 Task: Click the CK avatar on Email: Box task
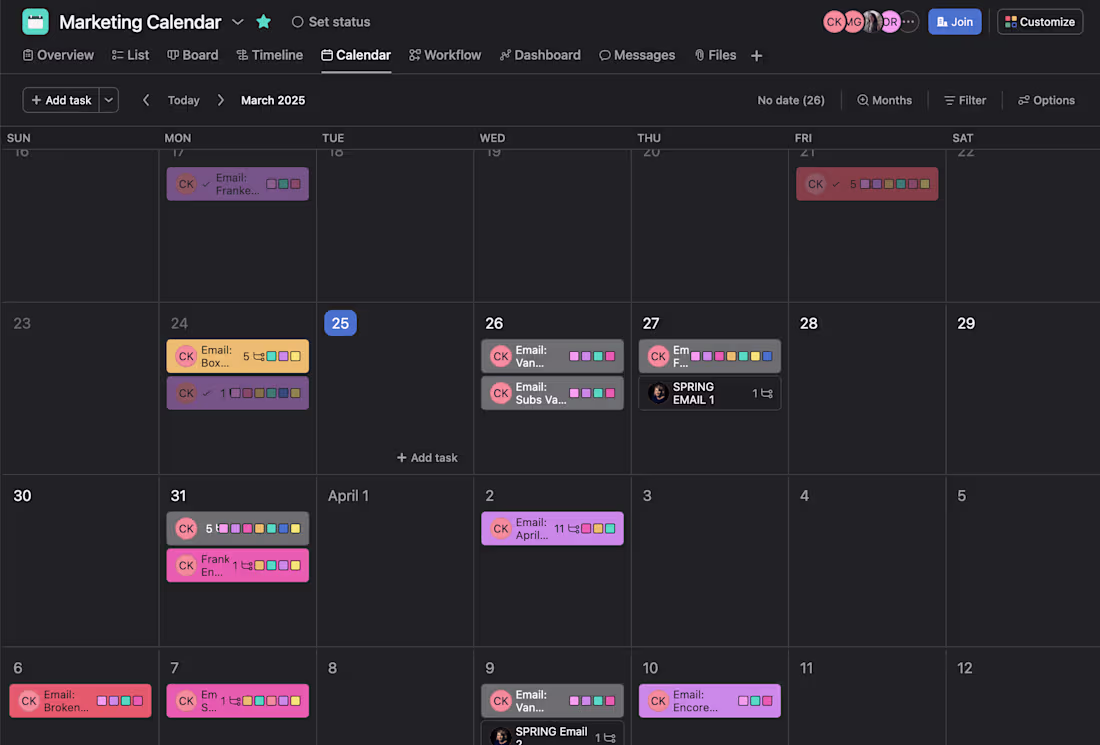coord(186,356)
